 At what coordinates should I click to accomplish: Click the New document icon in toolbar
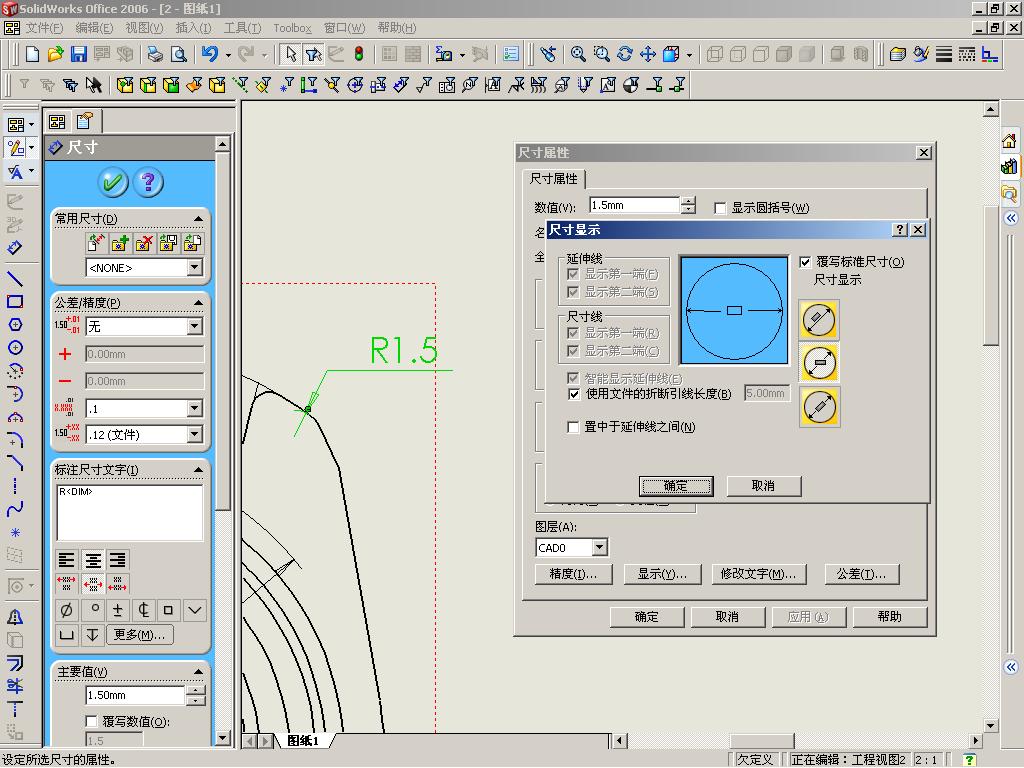33,54
